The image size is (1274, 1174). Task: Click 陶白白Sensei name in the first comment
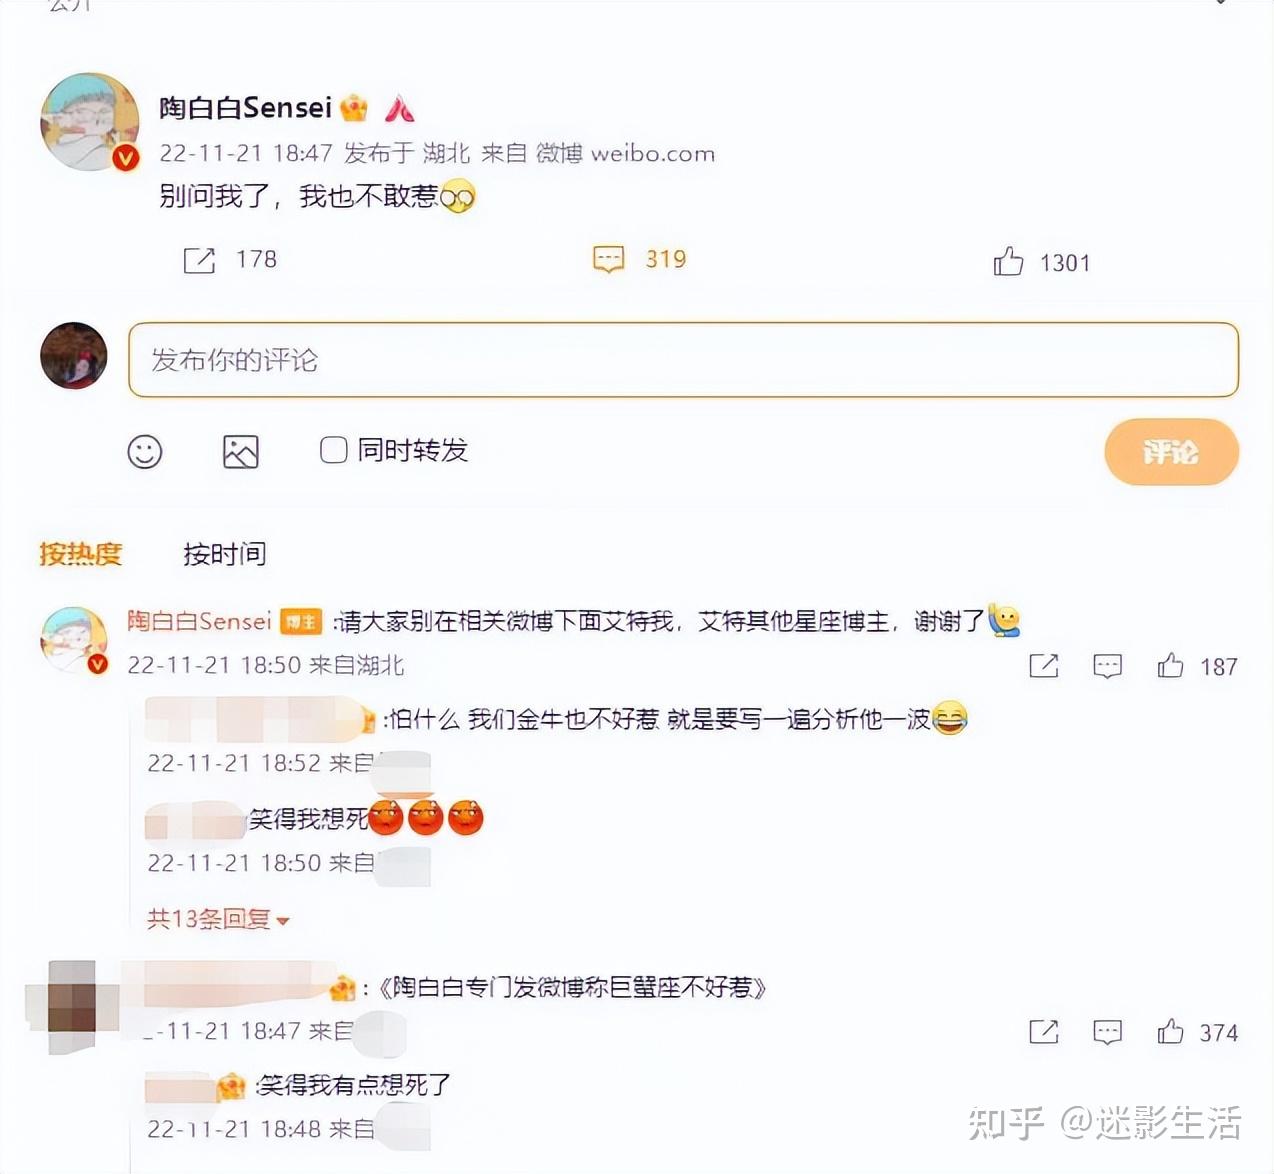[199, 621]
